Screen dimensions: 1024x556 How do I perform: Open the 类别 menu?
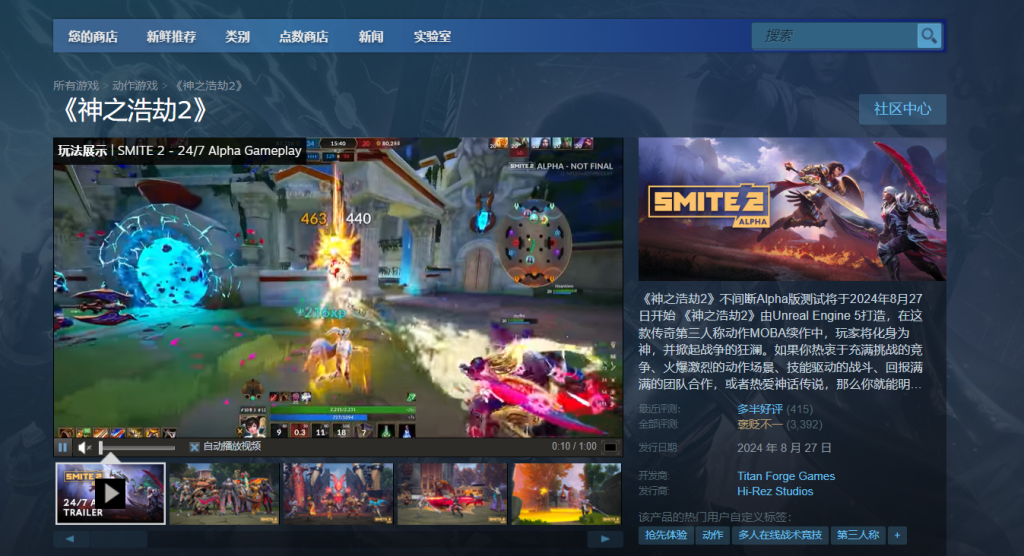tap(238, 37)
